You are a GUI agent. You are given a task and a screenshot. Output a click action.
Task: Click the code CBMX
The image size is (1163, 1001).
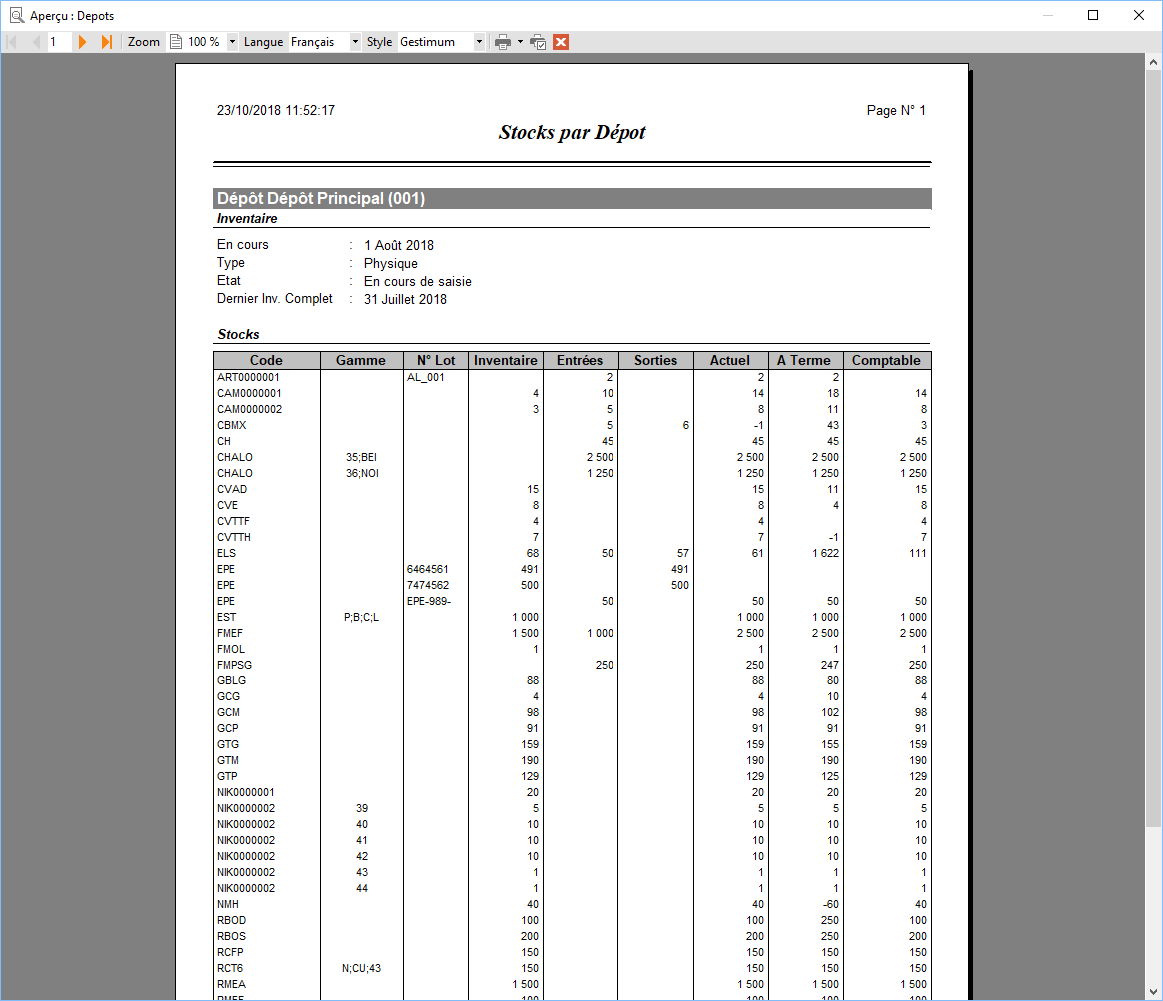[231, 426]
